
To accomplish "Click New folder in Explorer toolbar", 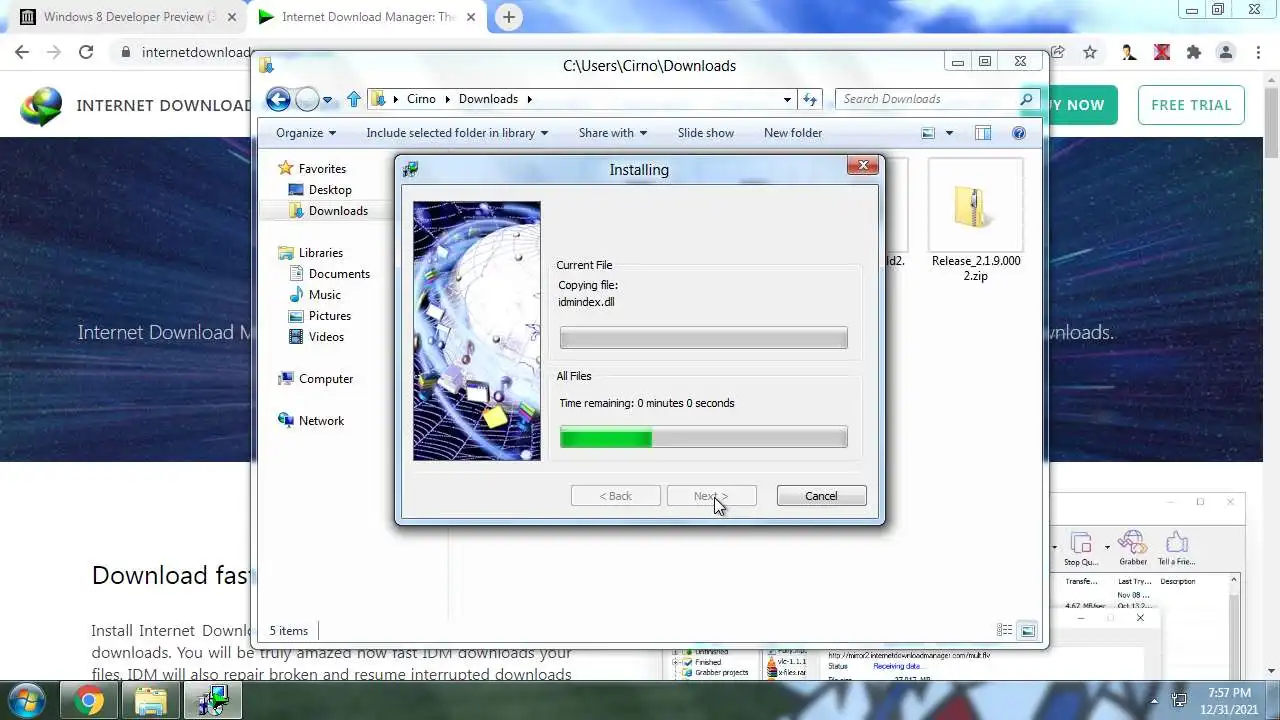I will click(793, 133).
